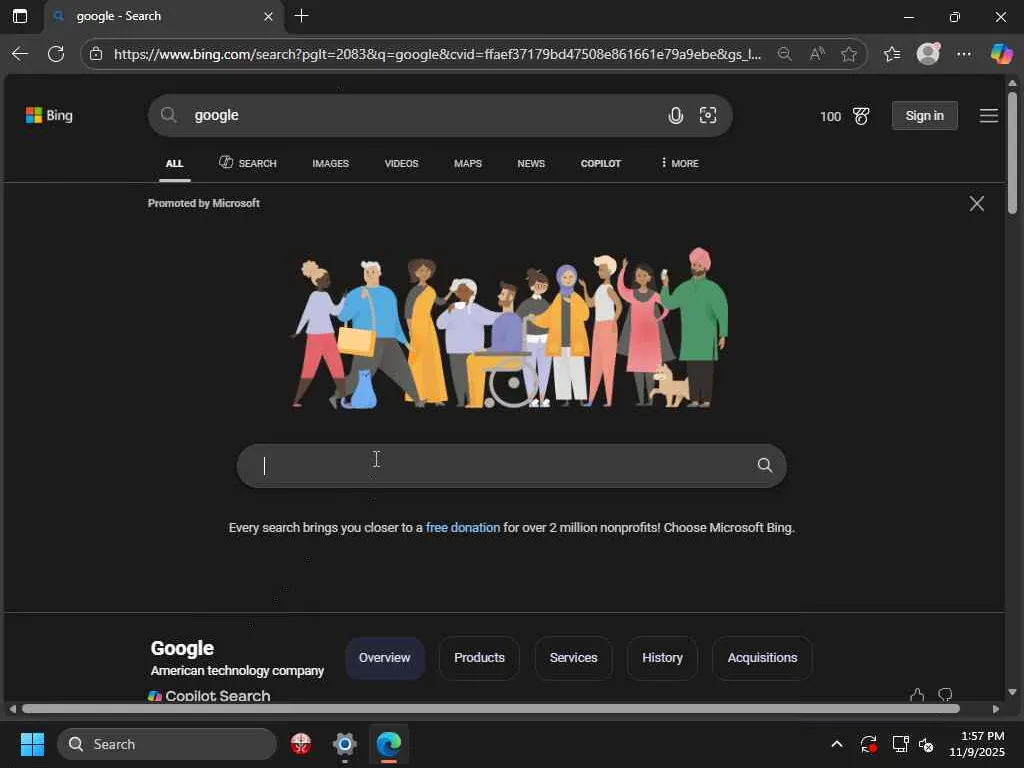The height and width of the screenshot is (768, 1024).
Task: Click the diverse people illustration
Action: [x=509, y=328]
